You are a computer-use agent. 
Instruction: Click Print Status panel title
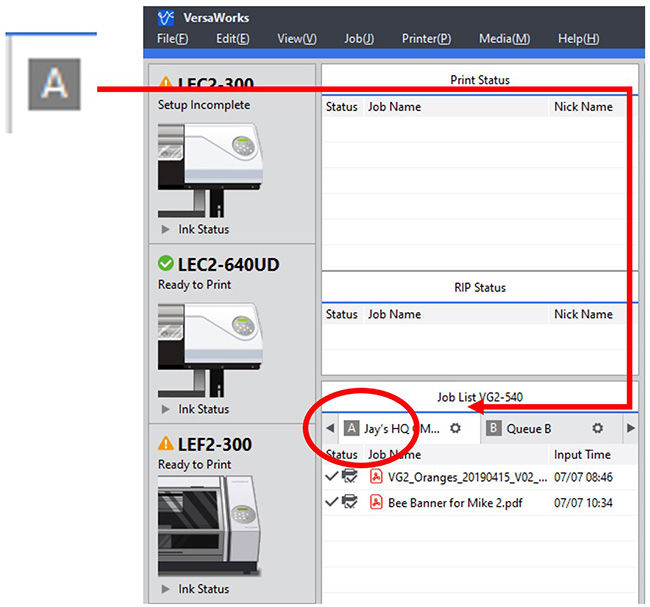point(480,80)
